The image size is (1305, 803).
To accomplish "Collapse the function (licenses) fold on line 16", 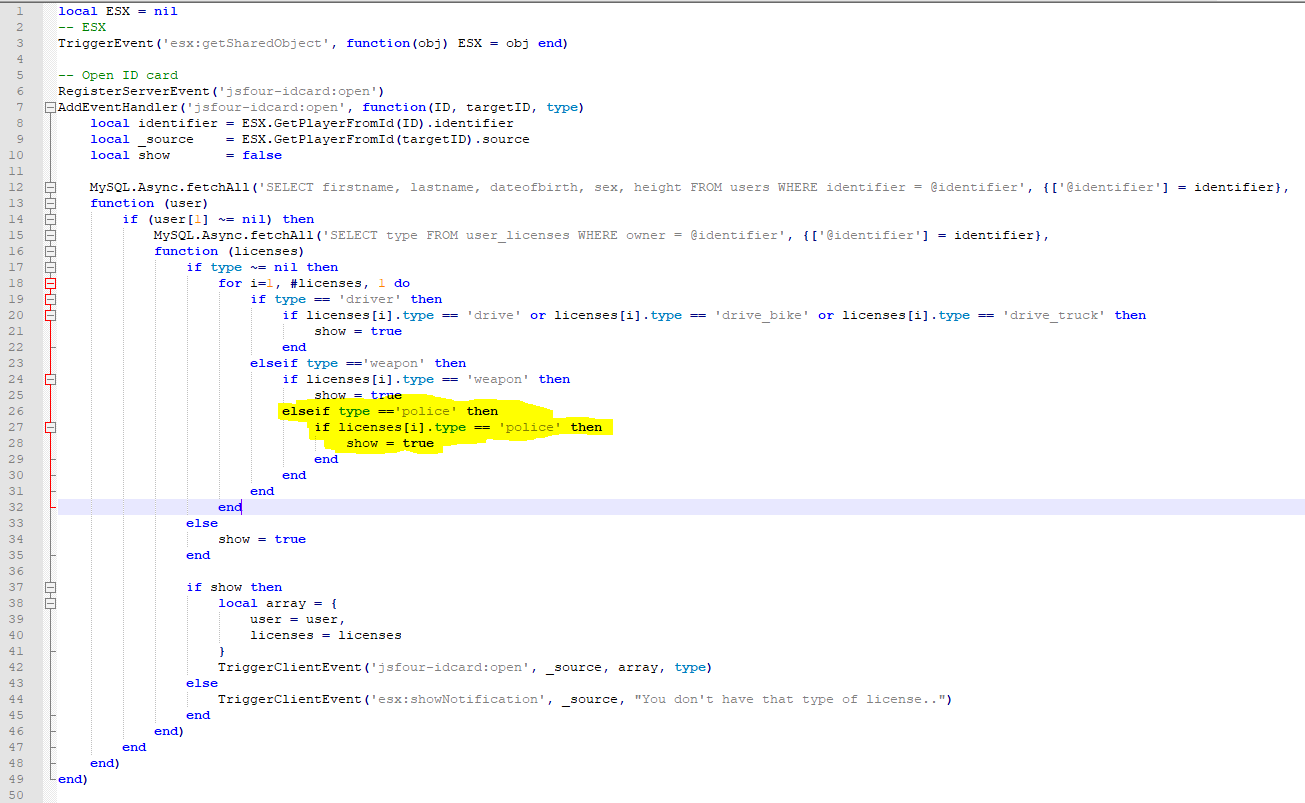I will (50, 251).
